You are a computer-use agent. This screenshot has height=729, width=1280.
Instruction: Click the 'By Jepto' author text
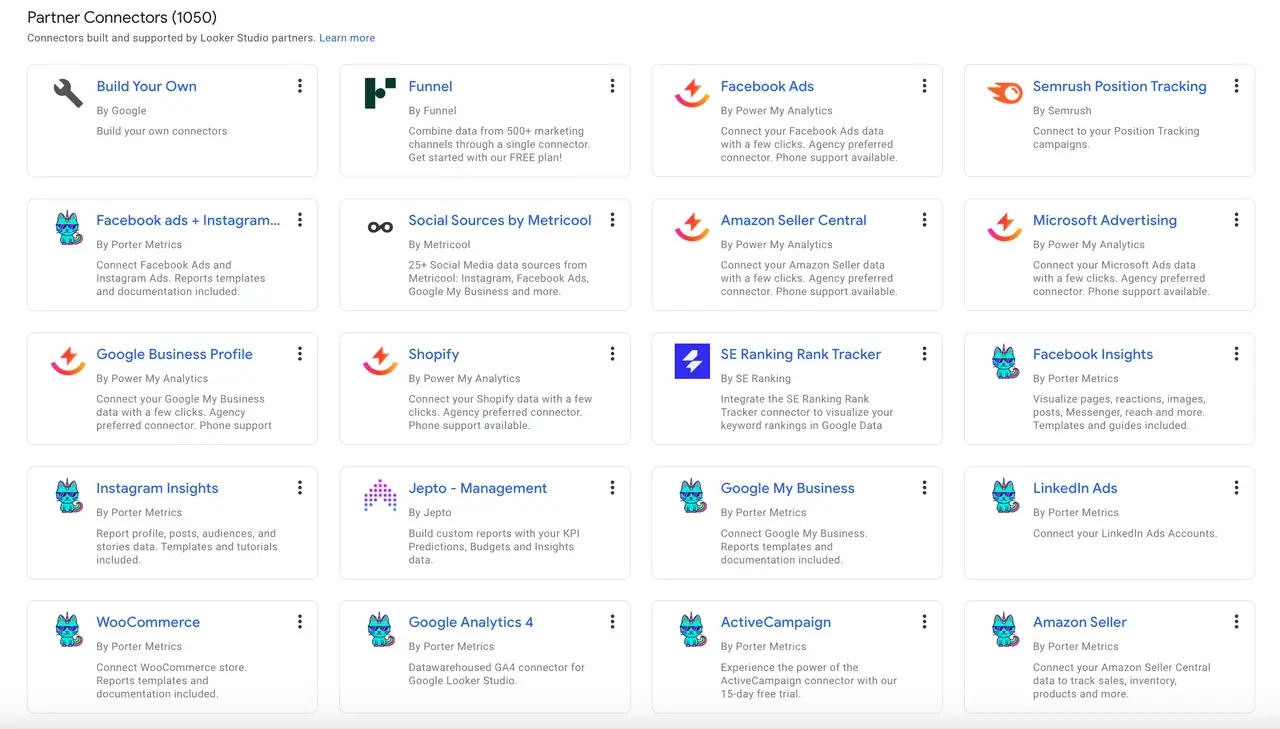(430, 513)
